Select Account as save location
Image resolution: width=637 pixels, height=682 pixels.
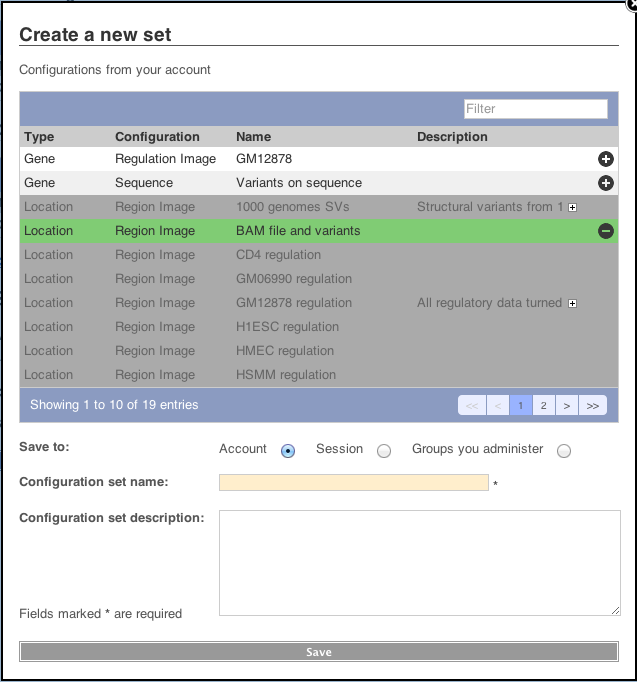coord(288,451)
